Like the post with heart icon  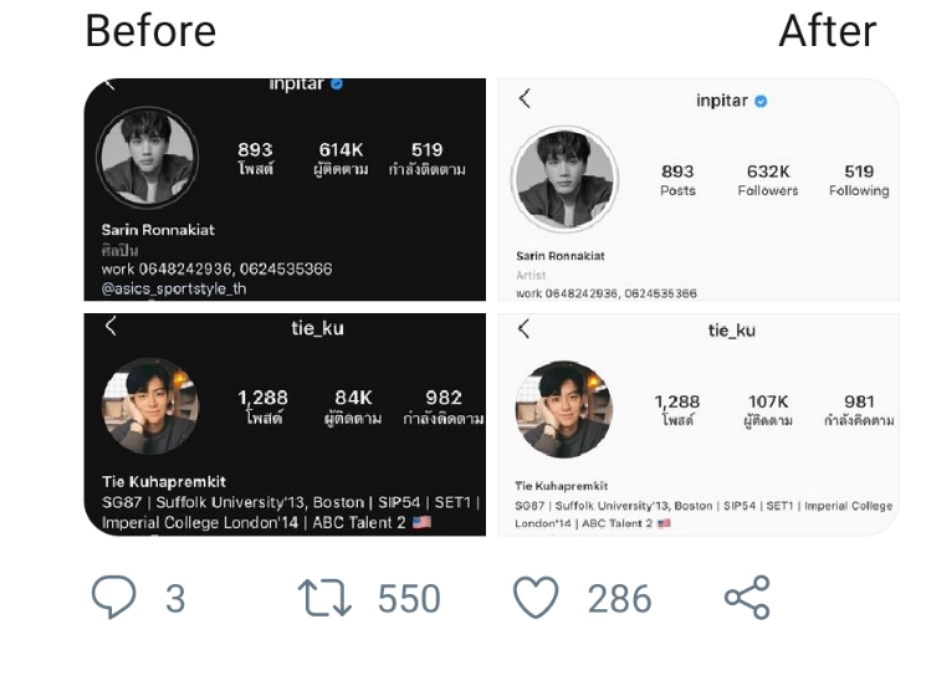535,598
